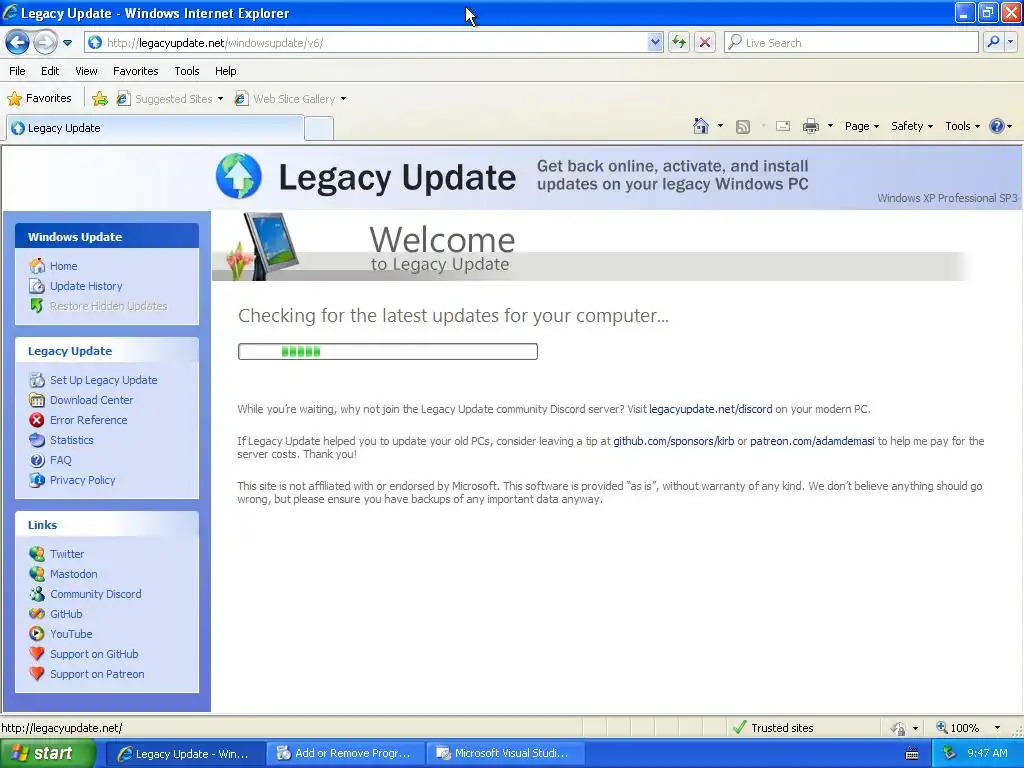The image size is (1024, 768).
Task: Click the FAQ question mark icon
Action: pyautogui.click(x=37, y=460)
